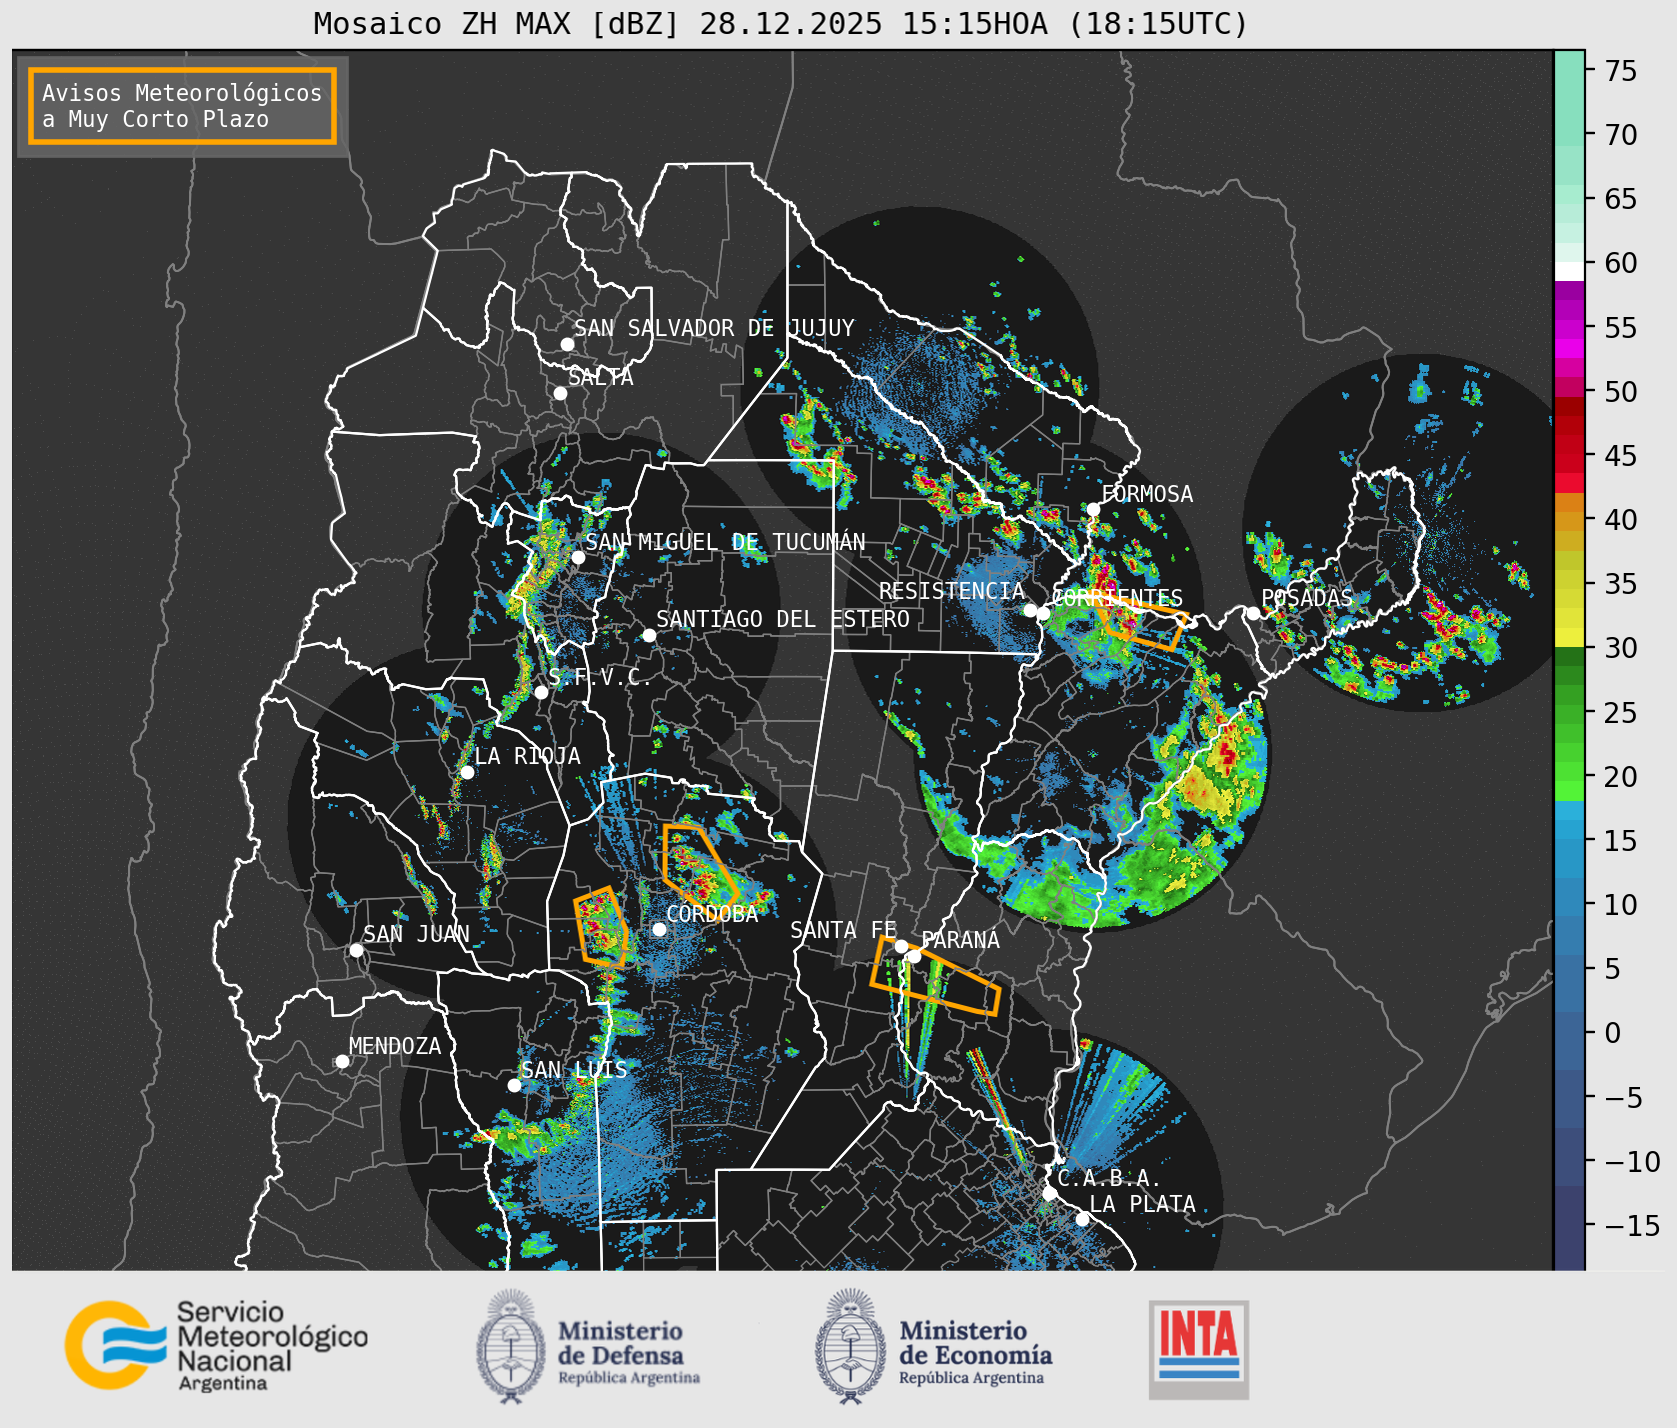
Task: Click the 15 tick label on the color scale
Action: click(x=1621, y=841)
